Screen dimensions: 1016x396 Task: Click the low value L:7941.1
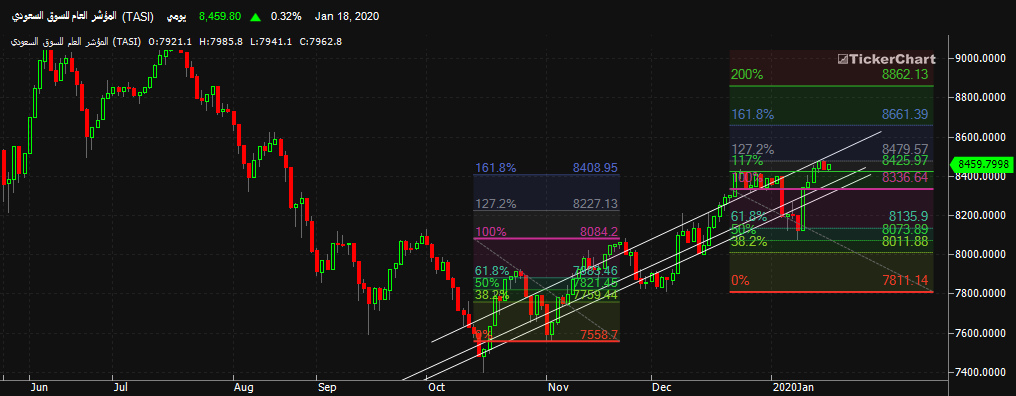[x=271, y=41]
